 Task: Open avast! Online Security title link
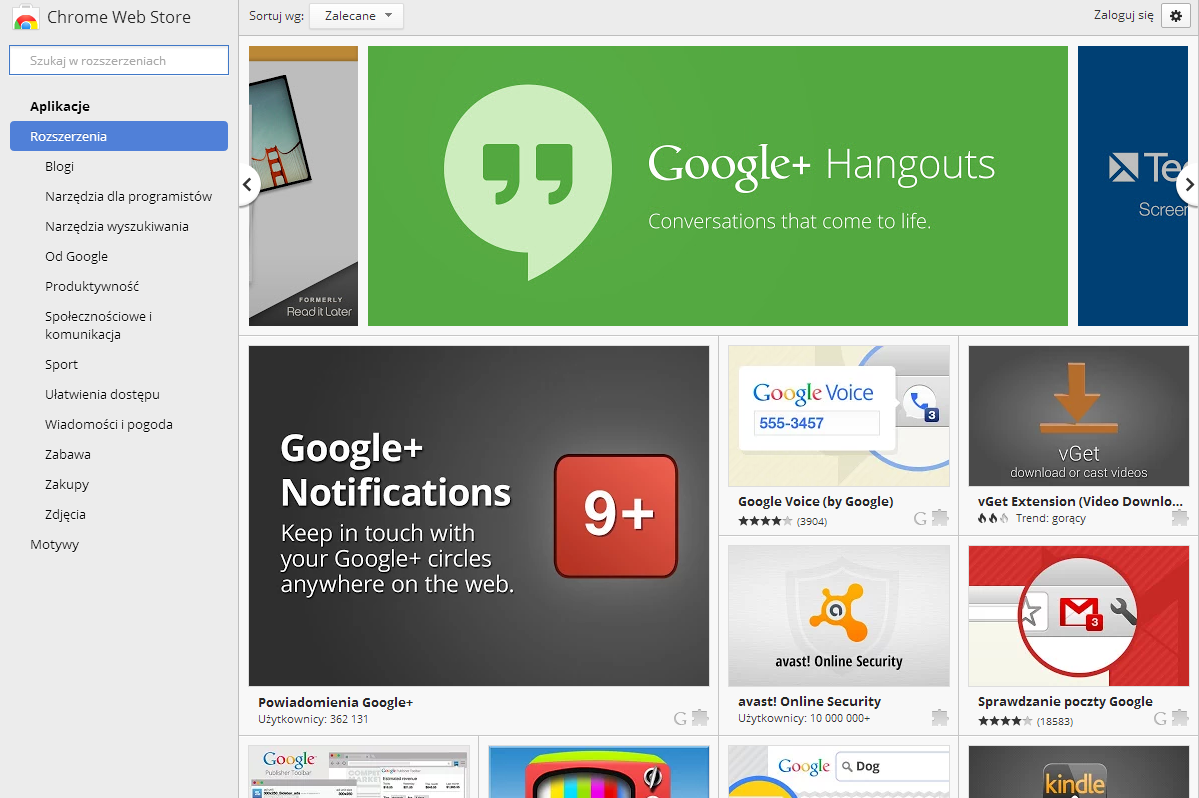[809, 701]
